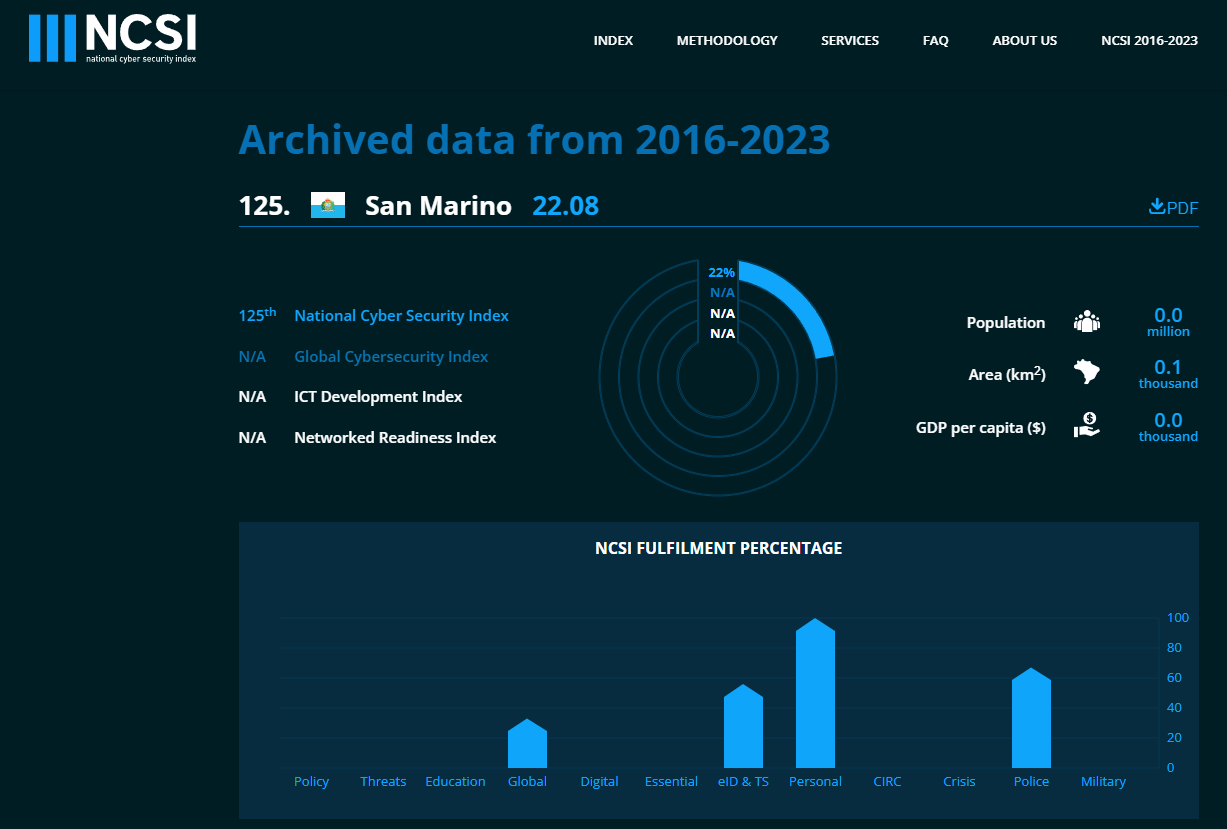
Task: Click the National Cyber Security Index link
Action: 401,316
